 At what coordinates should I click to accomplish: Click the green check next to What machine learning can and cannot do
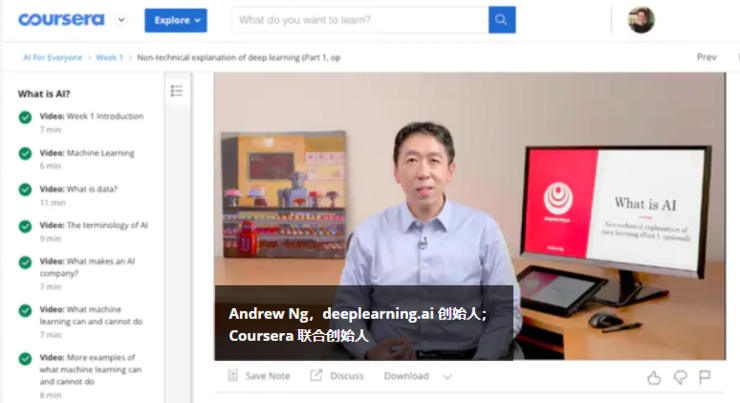(x=25, y=311)
